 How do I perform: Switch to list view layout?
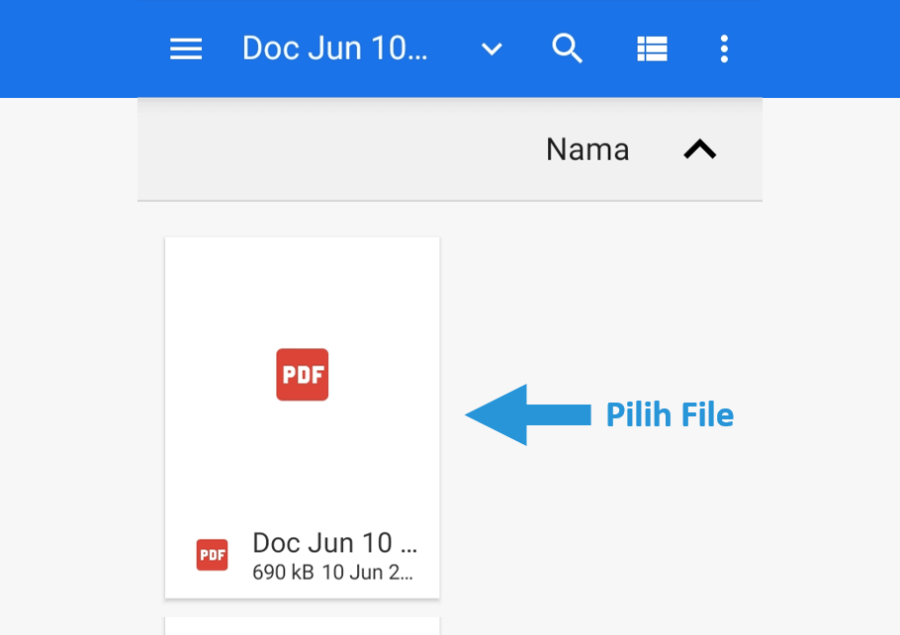652,49
